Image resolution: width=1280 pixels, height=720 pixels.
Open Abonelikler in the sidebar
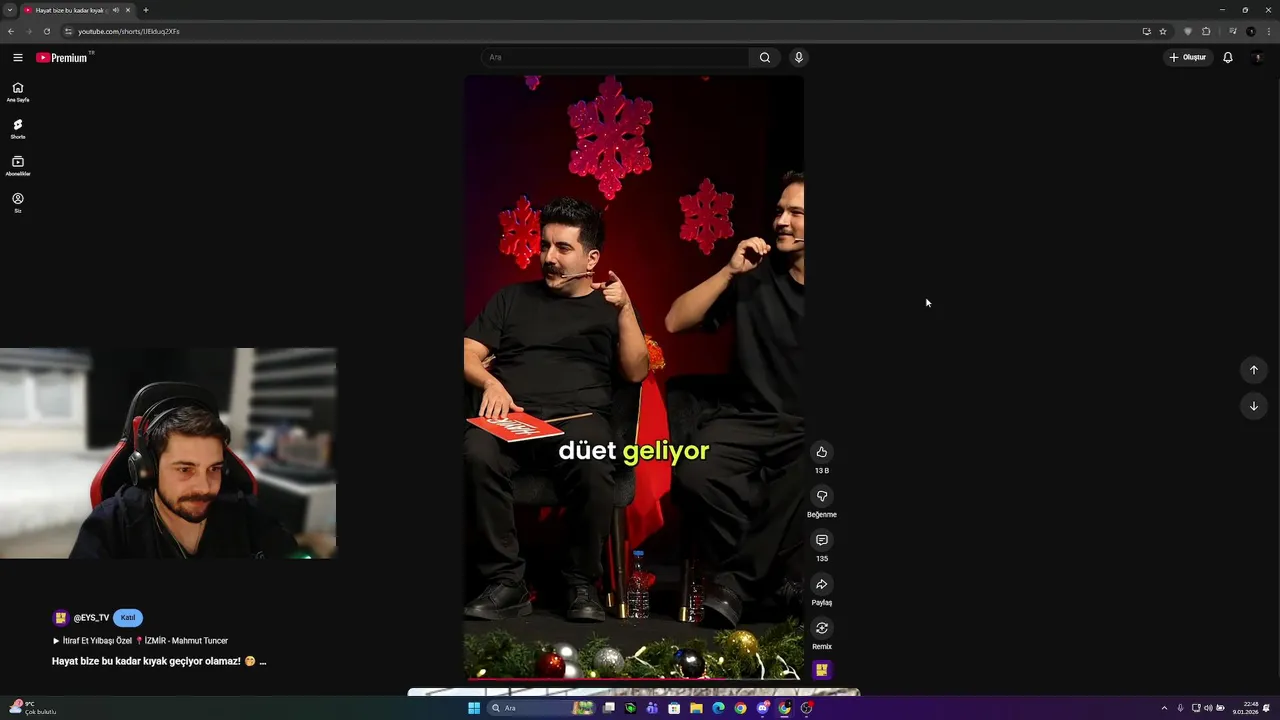click(18, 166)
